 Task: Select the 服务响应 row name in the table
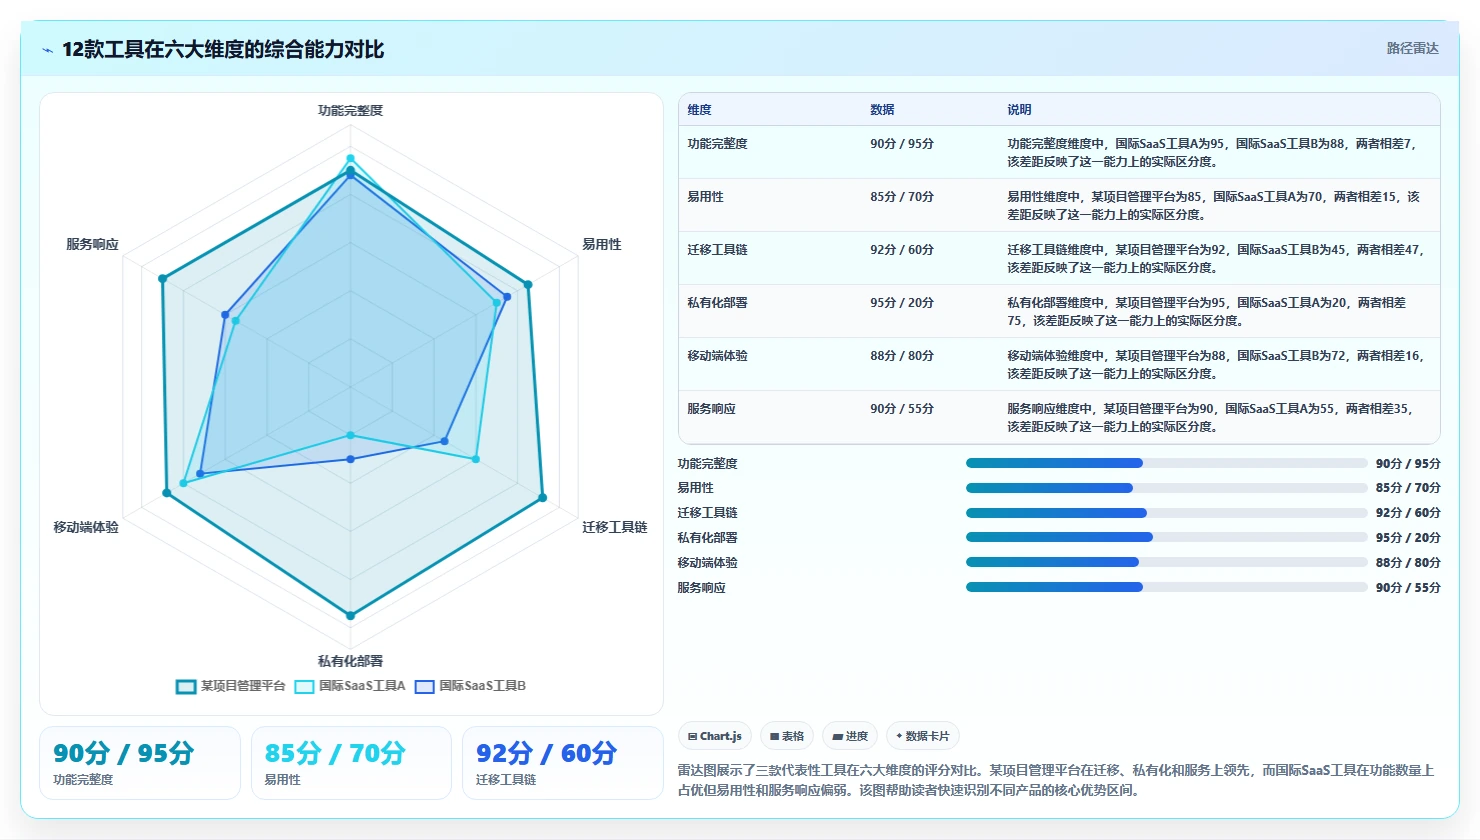(711, 409)
